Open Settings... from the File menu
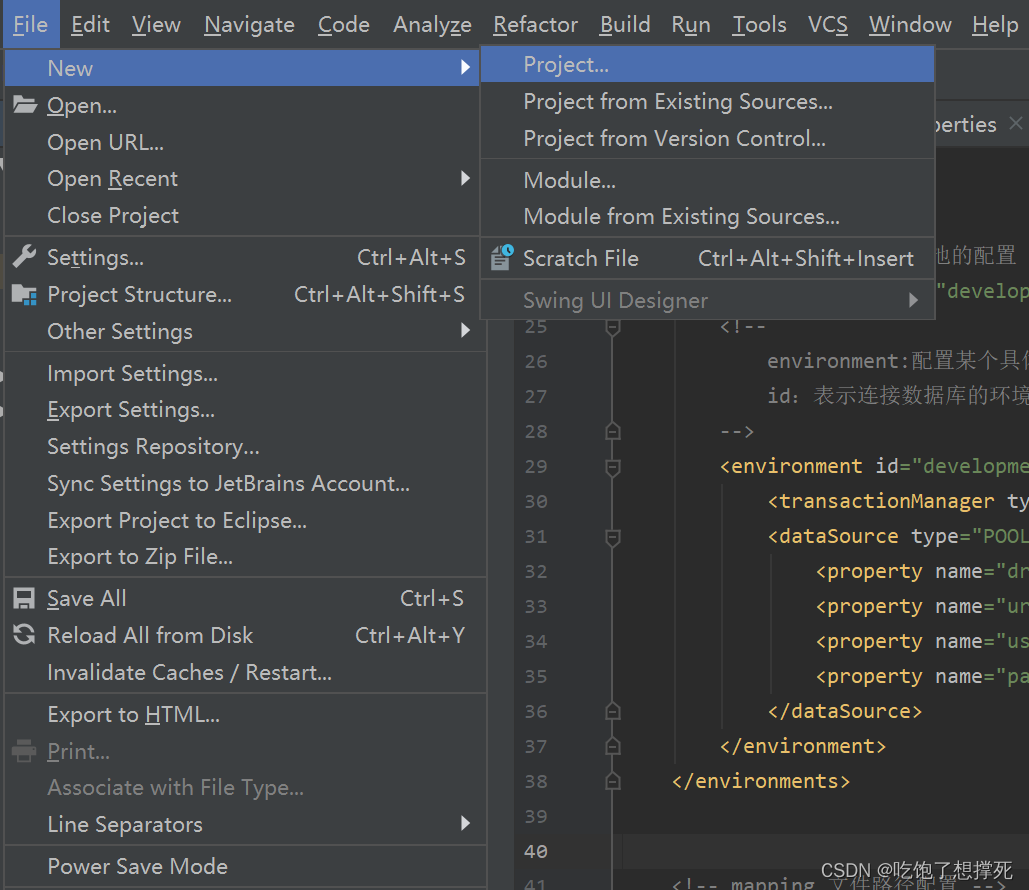 [242, 257]
